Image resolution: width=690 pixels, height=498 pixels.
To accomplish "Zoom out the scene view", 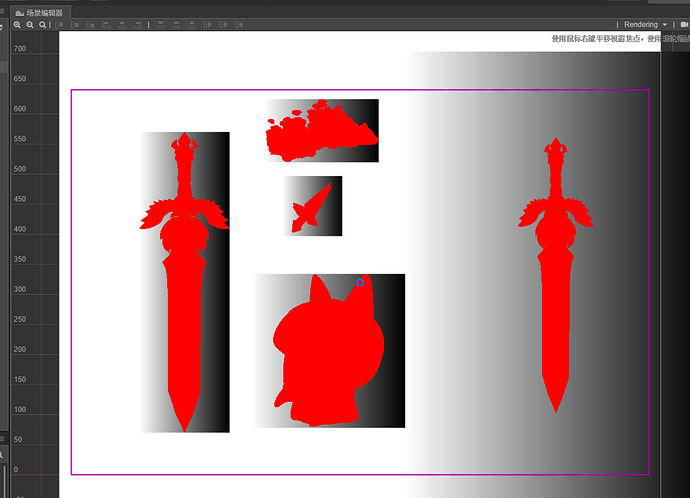I will point(30,25).
